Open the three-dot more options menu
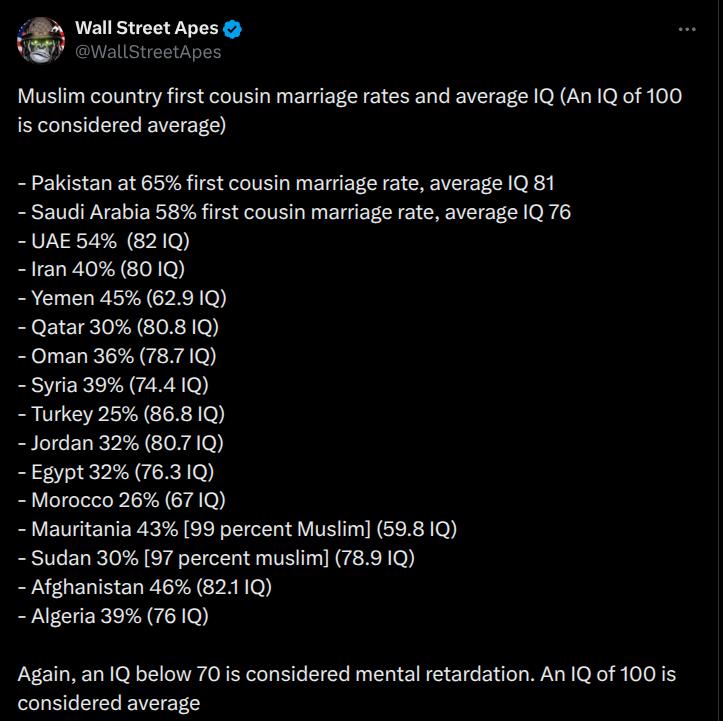The height and width of the screenshot is (721, 723). [686, 29]
